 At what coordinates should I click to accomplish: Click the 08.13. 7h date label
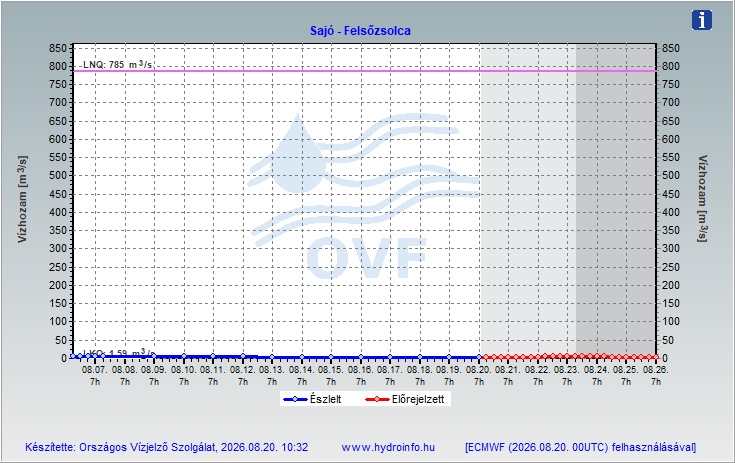272,375
